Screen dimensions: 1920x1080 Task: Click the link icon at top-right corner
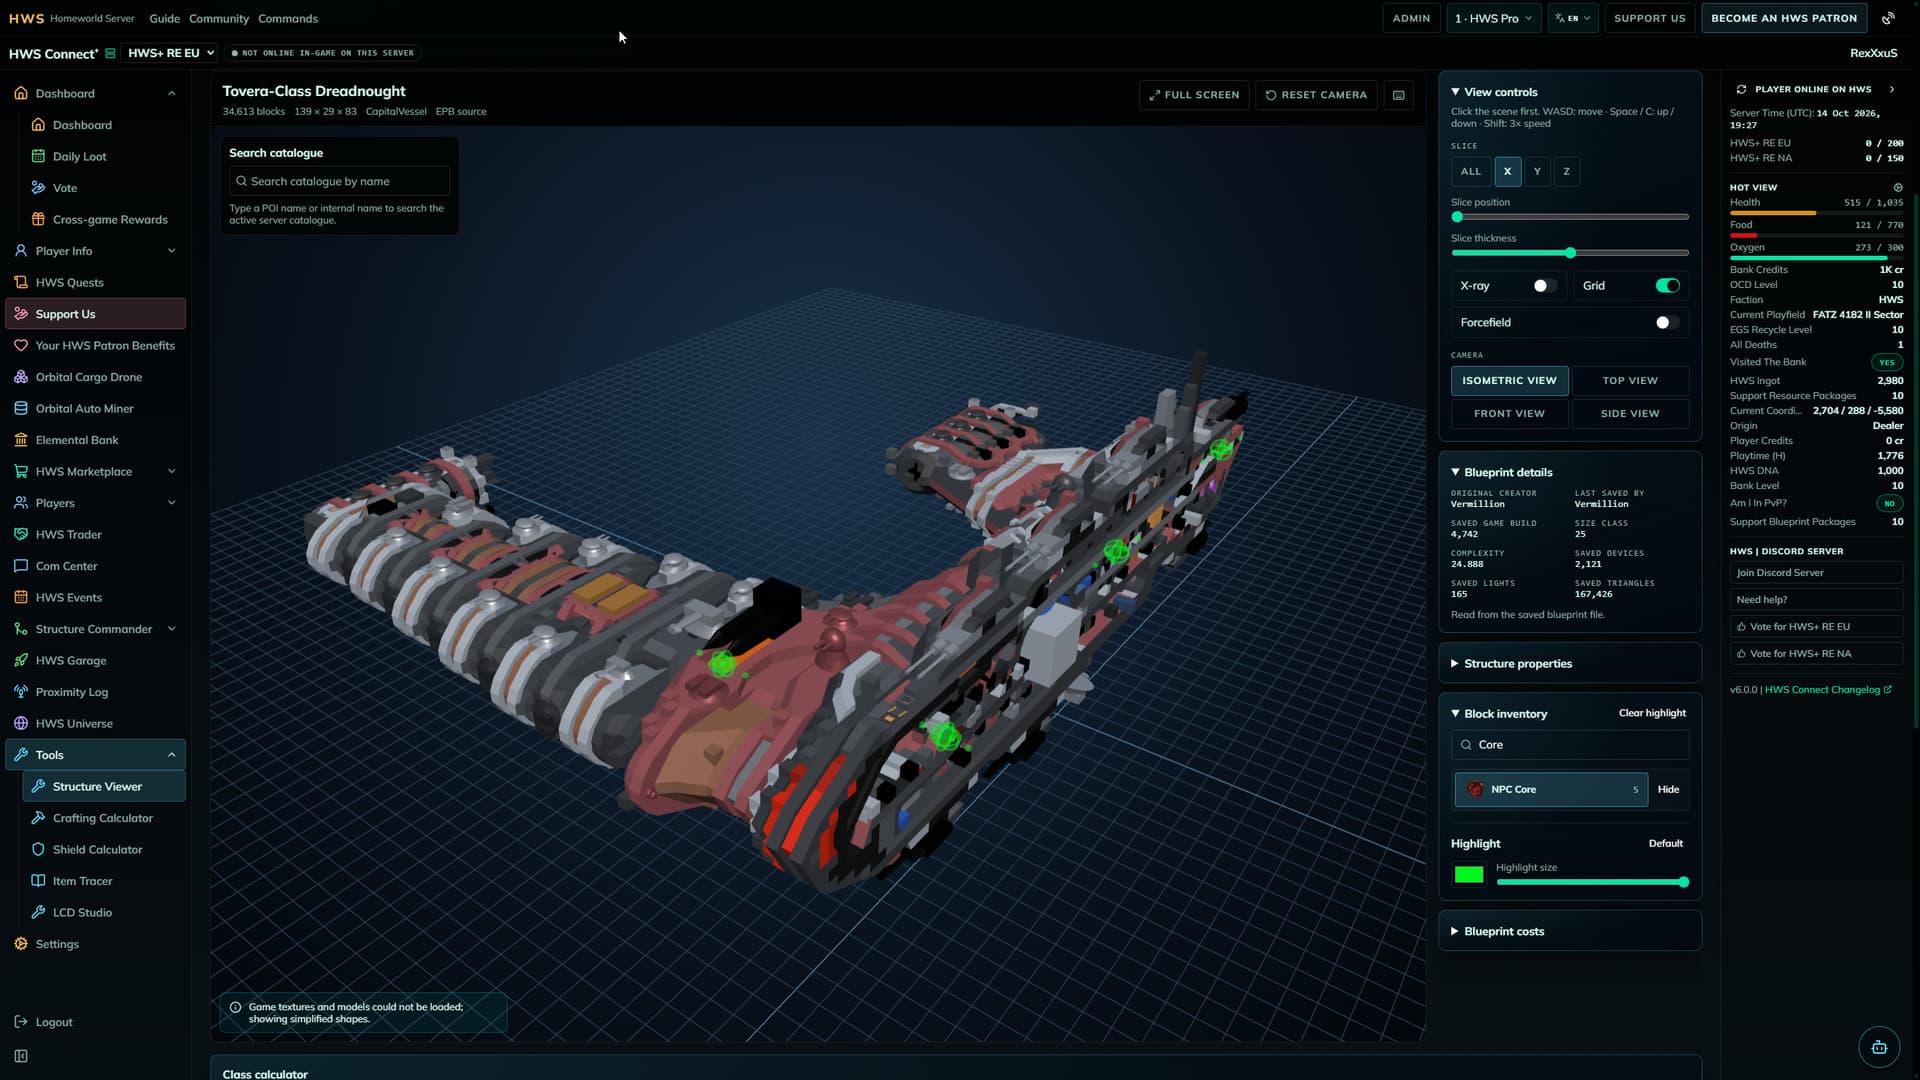pos(1888,18)
